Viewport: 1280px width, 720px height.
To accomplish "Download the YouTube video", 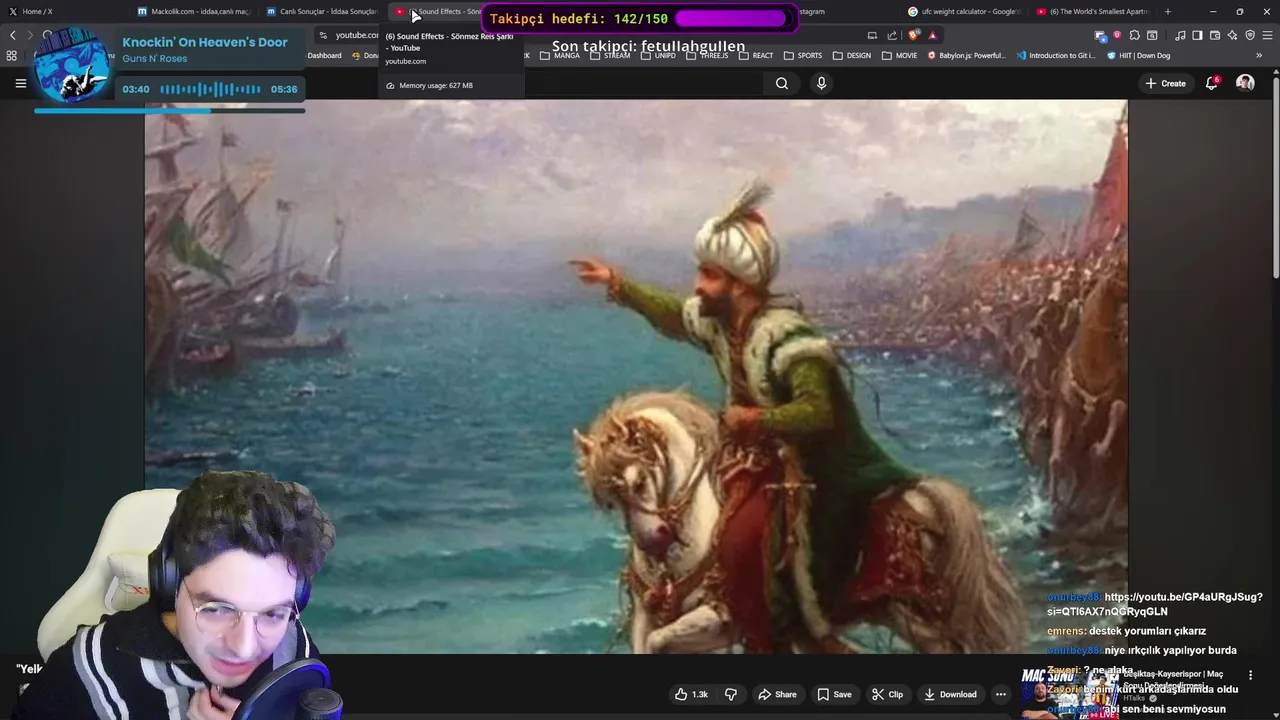I will [950, 694].
